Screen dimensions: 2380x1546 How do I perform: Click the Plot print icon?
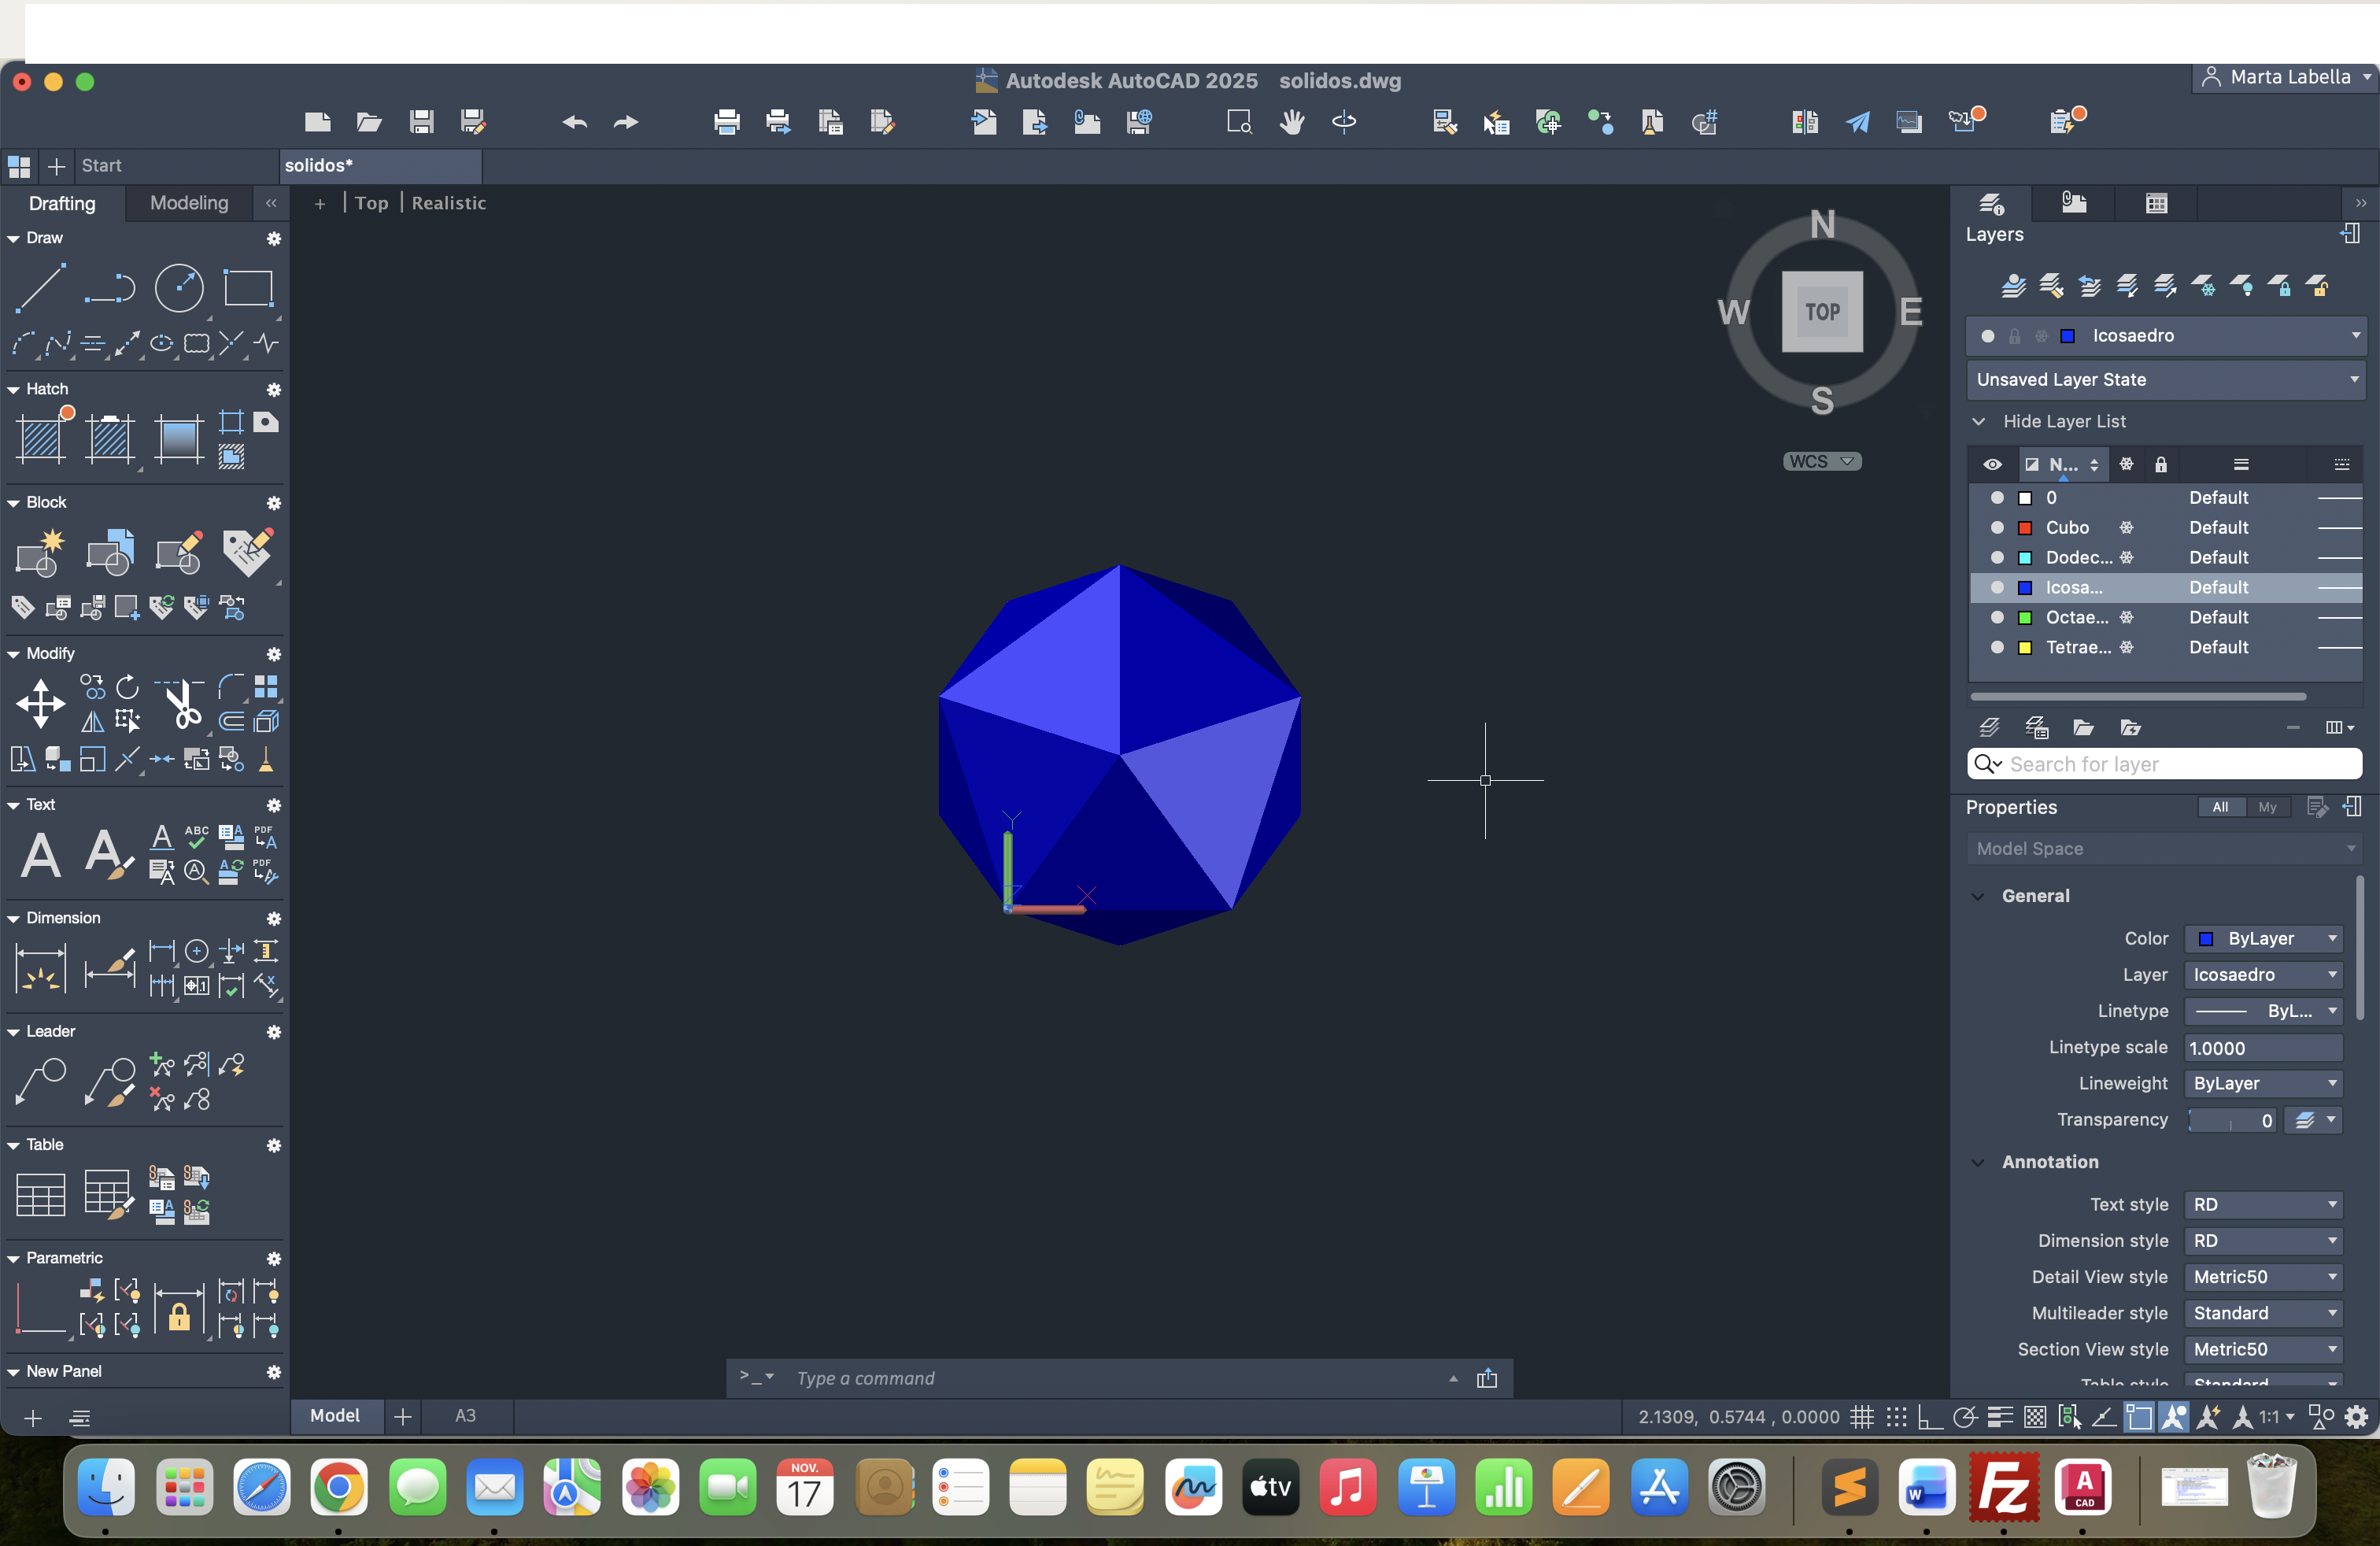727,122
